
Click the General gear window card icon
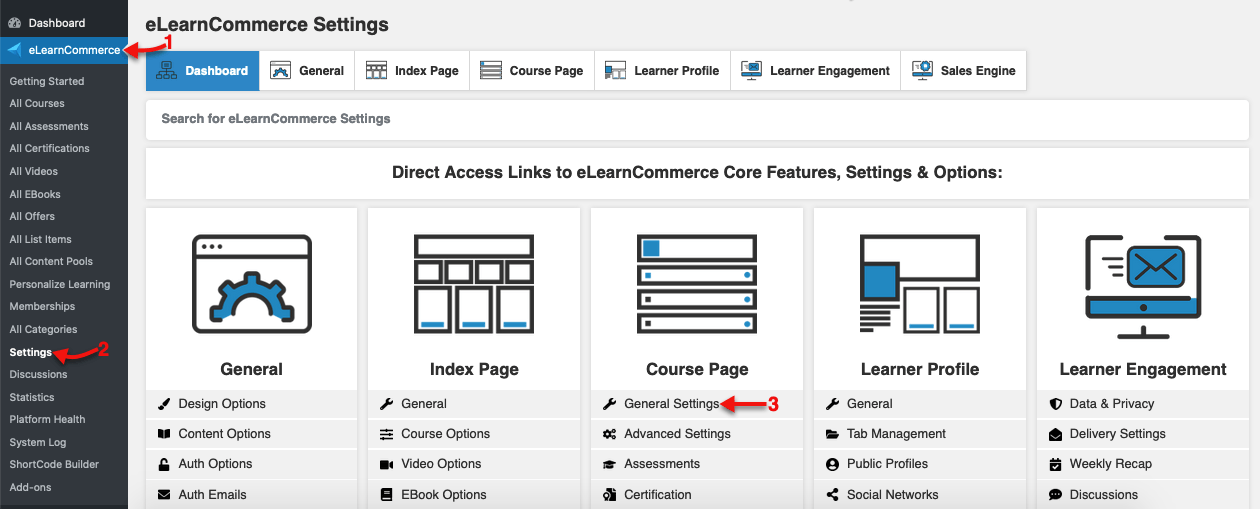pyautogui.click(x=251, y=285)
